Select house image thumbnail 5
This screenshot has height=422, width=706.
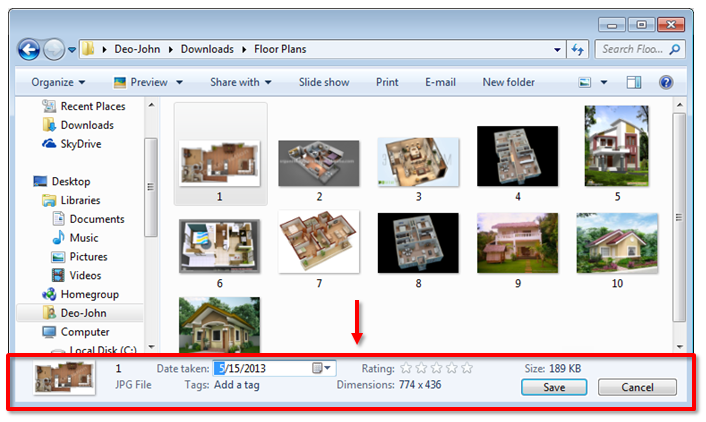616,146
